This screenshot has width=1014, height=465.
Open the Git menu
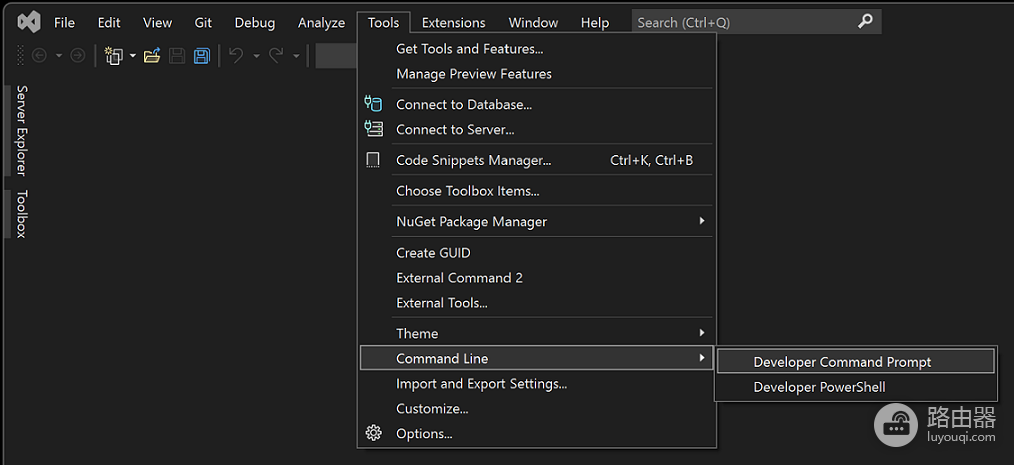203,23
